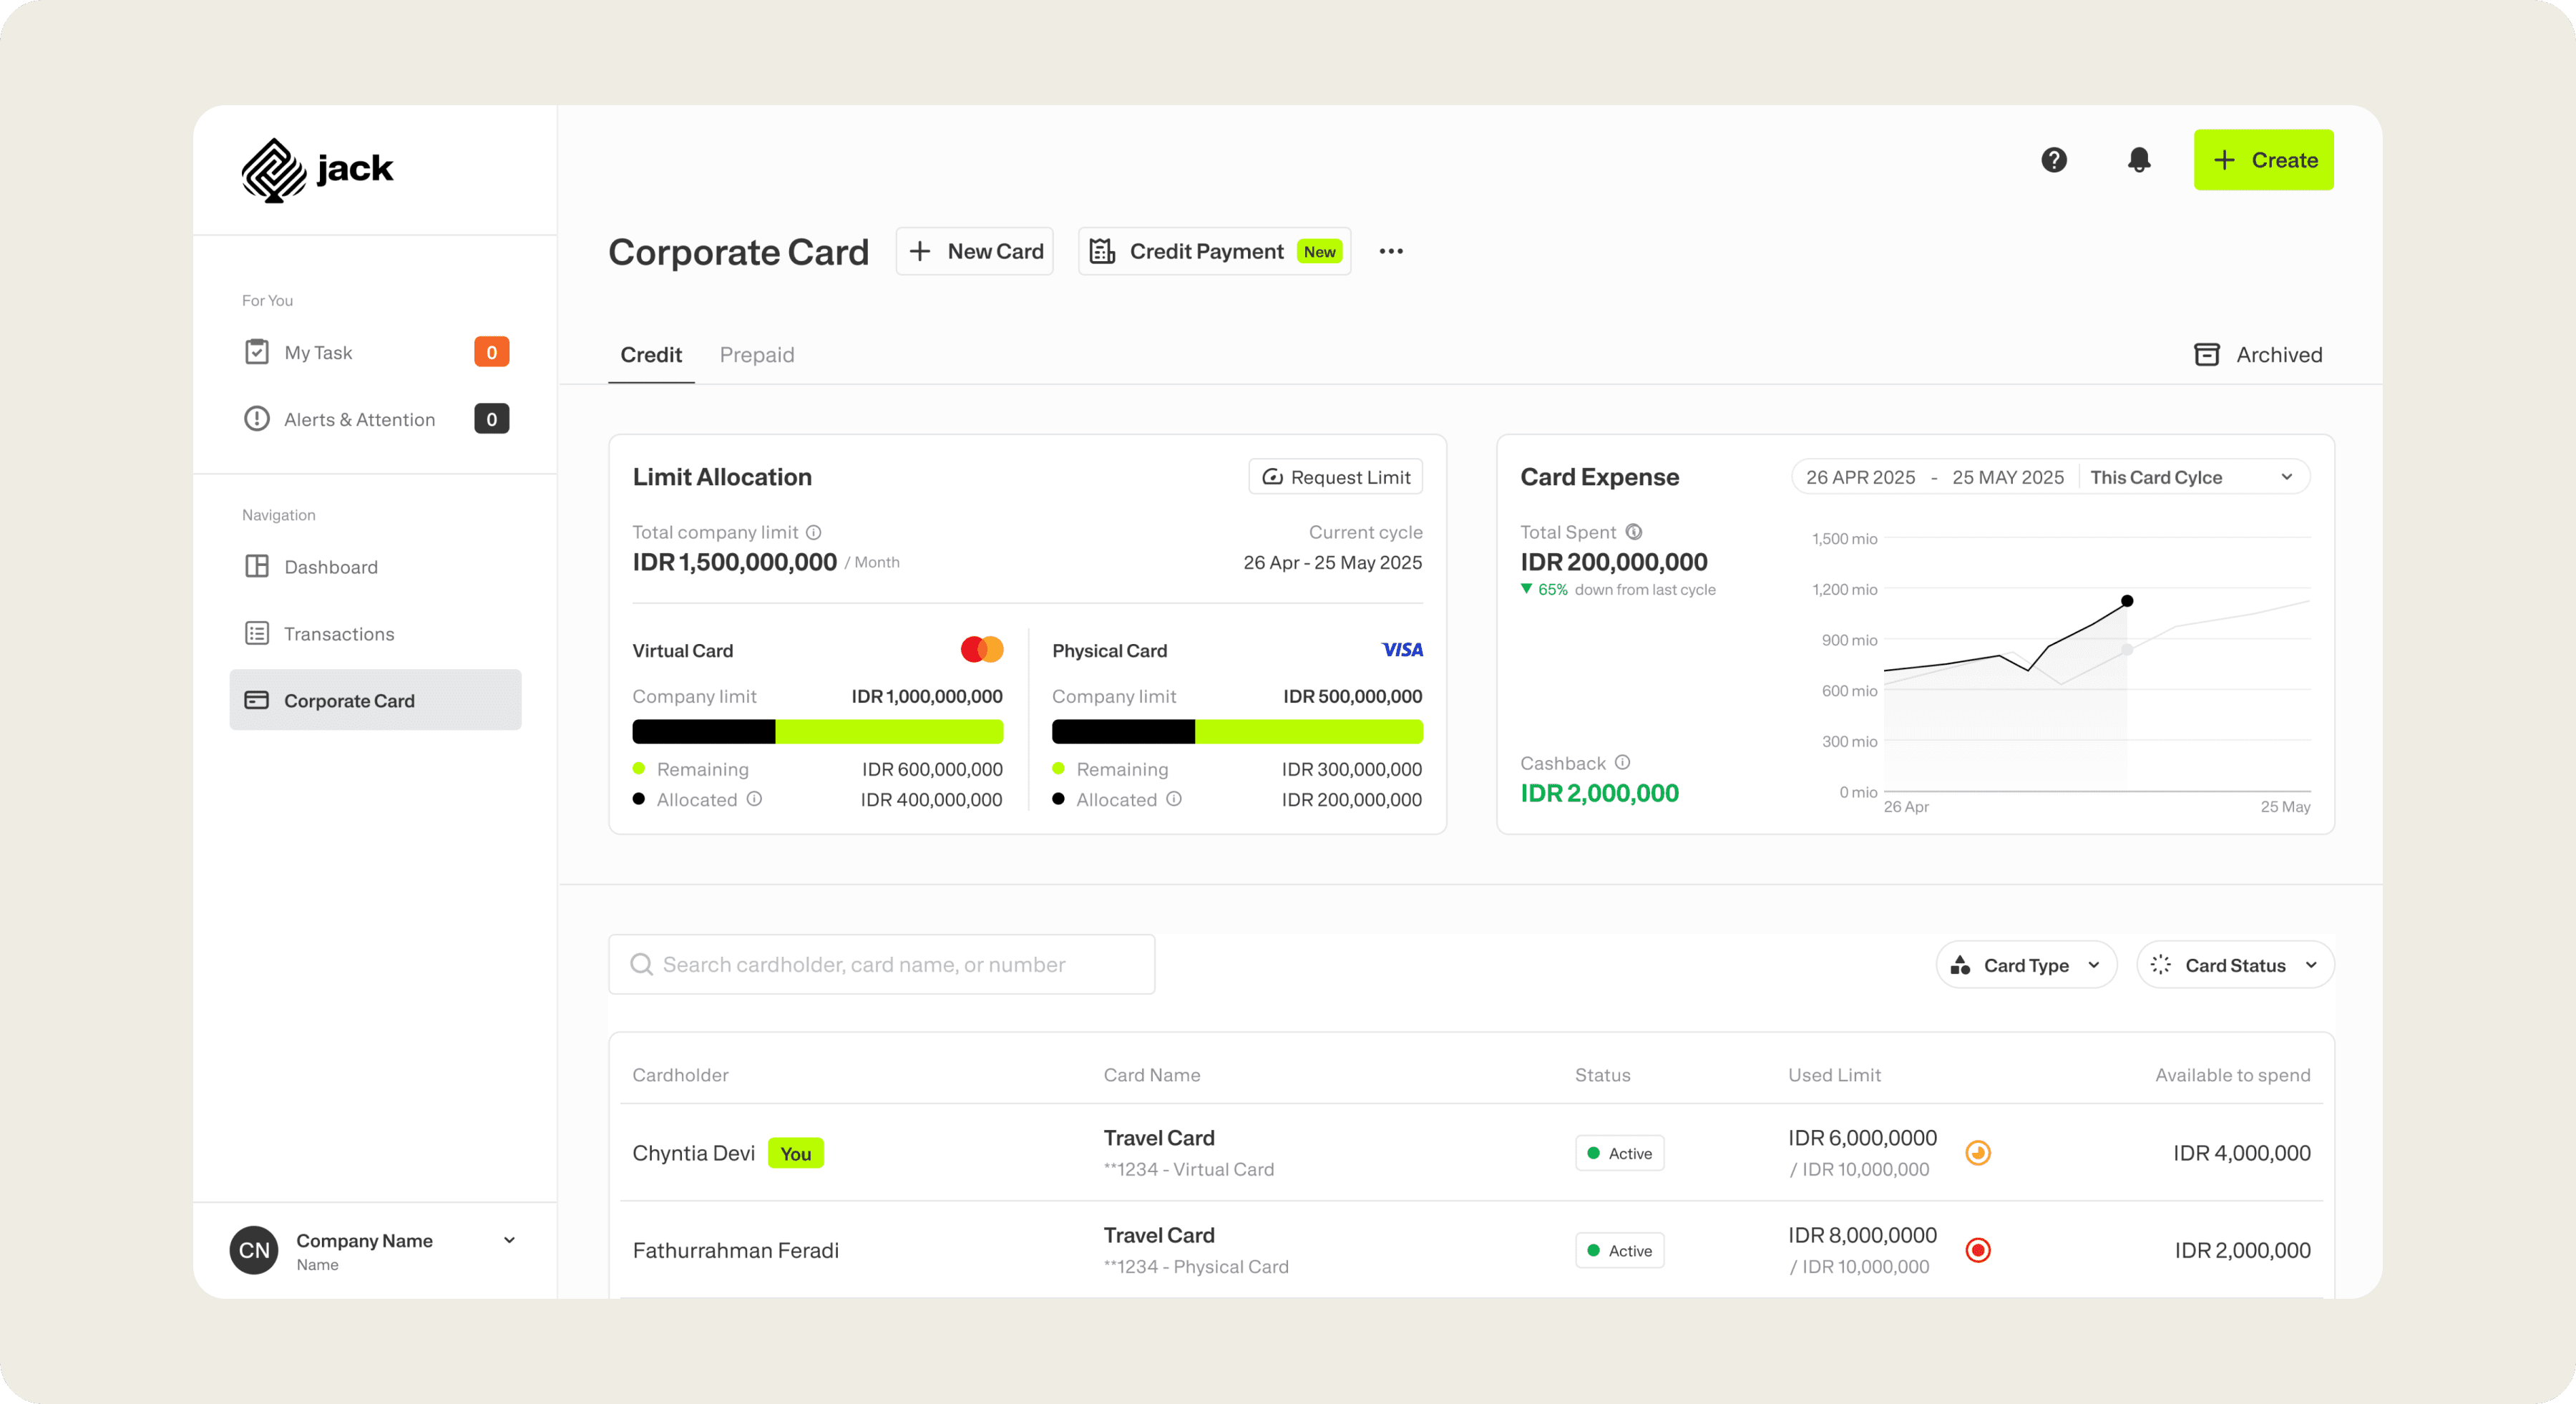Click the help question mark icon
2576x1404 pixels.
click(2054, 160)
